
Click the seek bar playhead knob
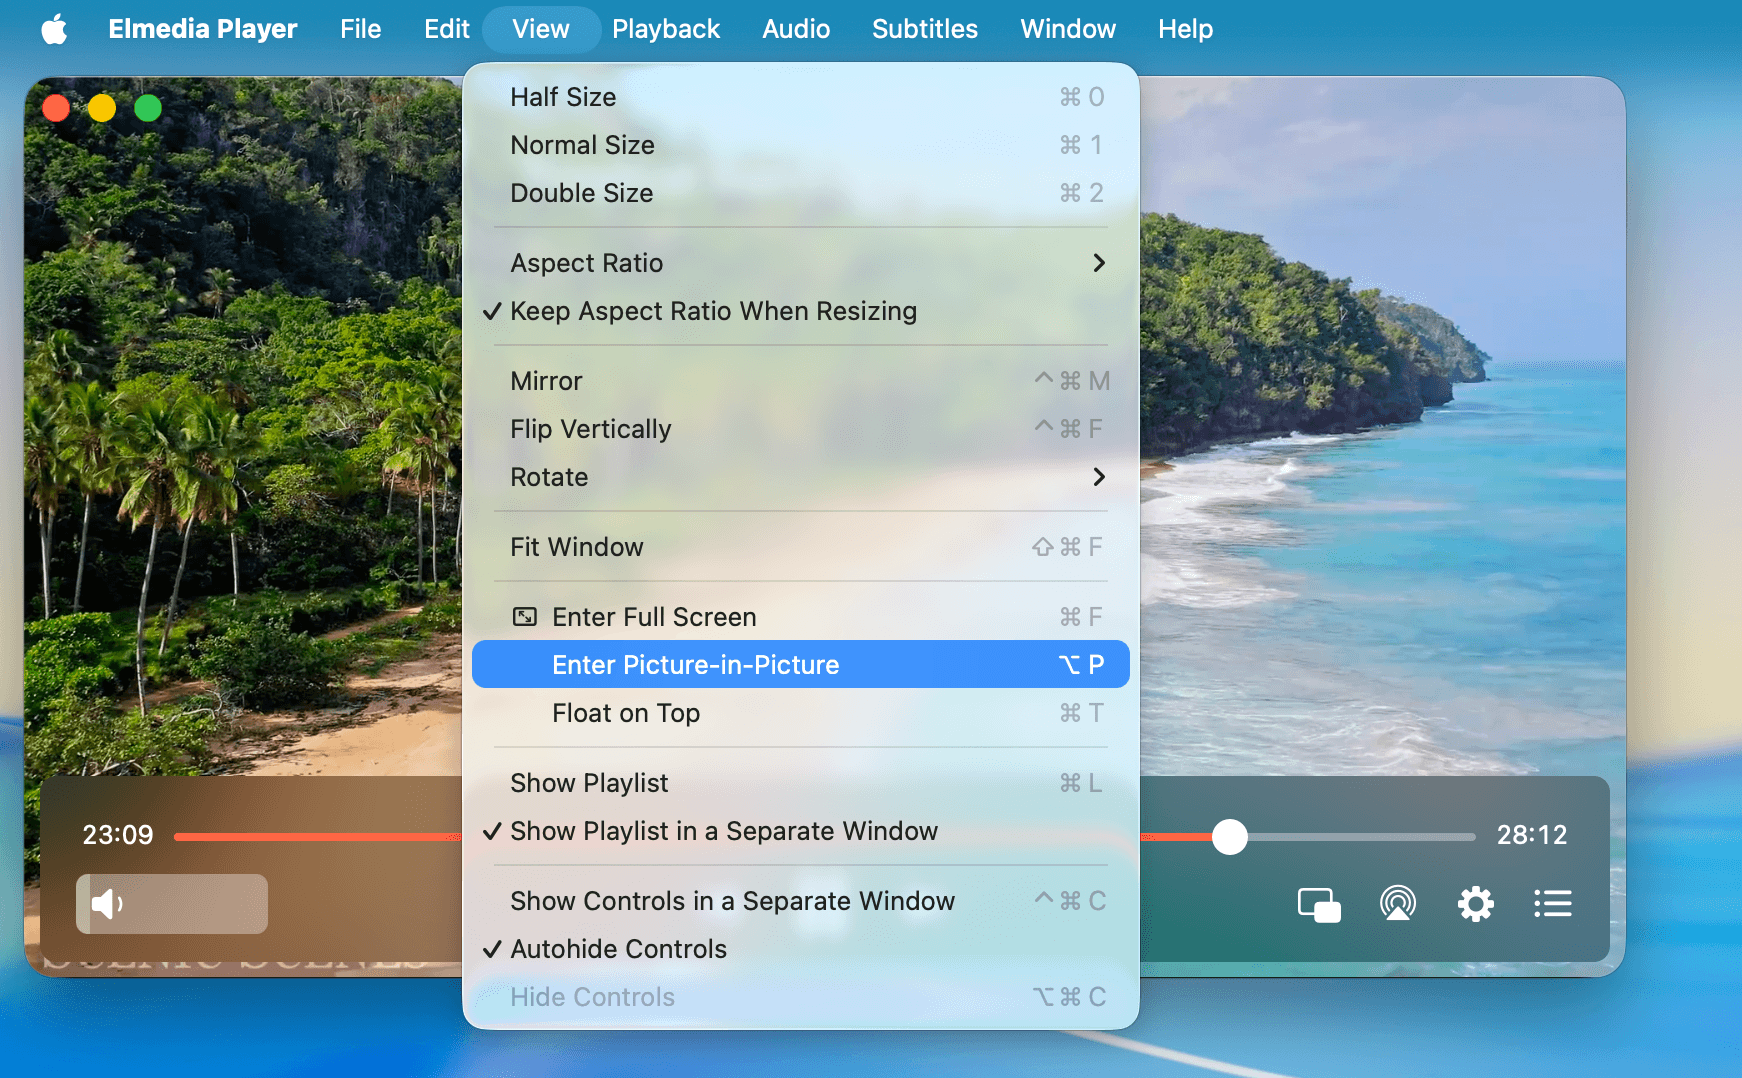(1230, 836)
